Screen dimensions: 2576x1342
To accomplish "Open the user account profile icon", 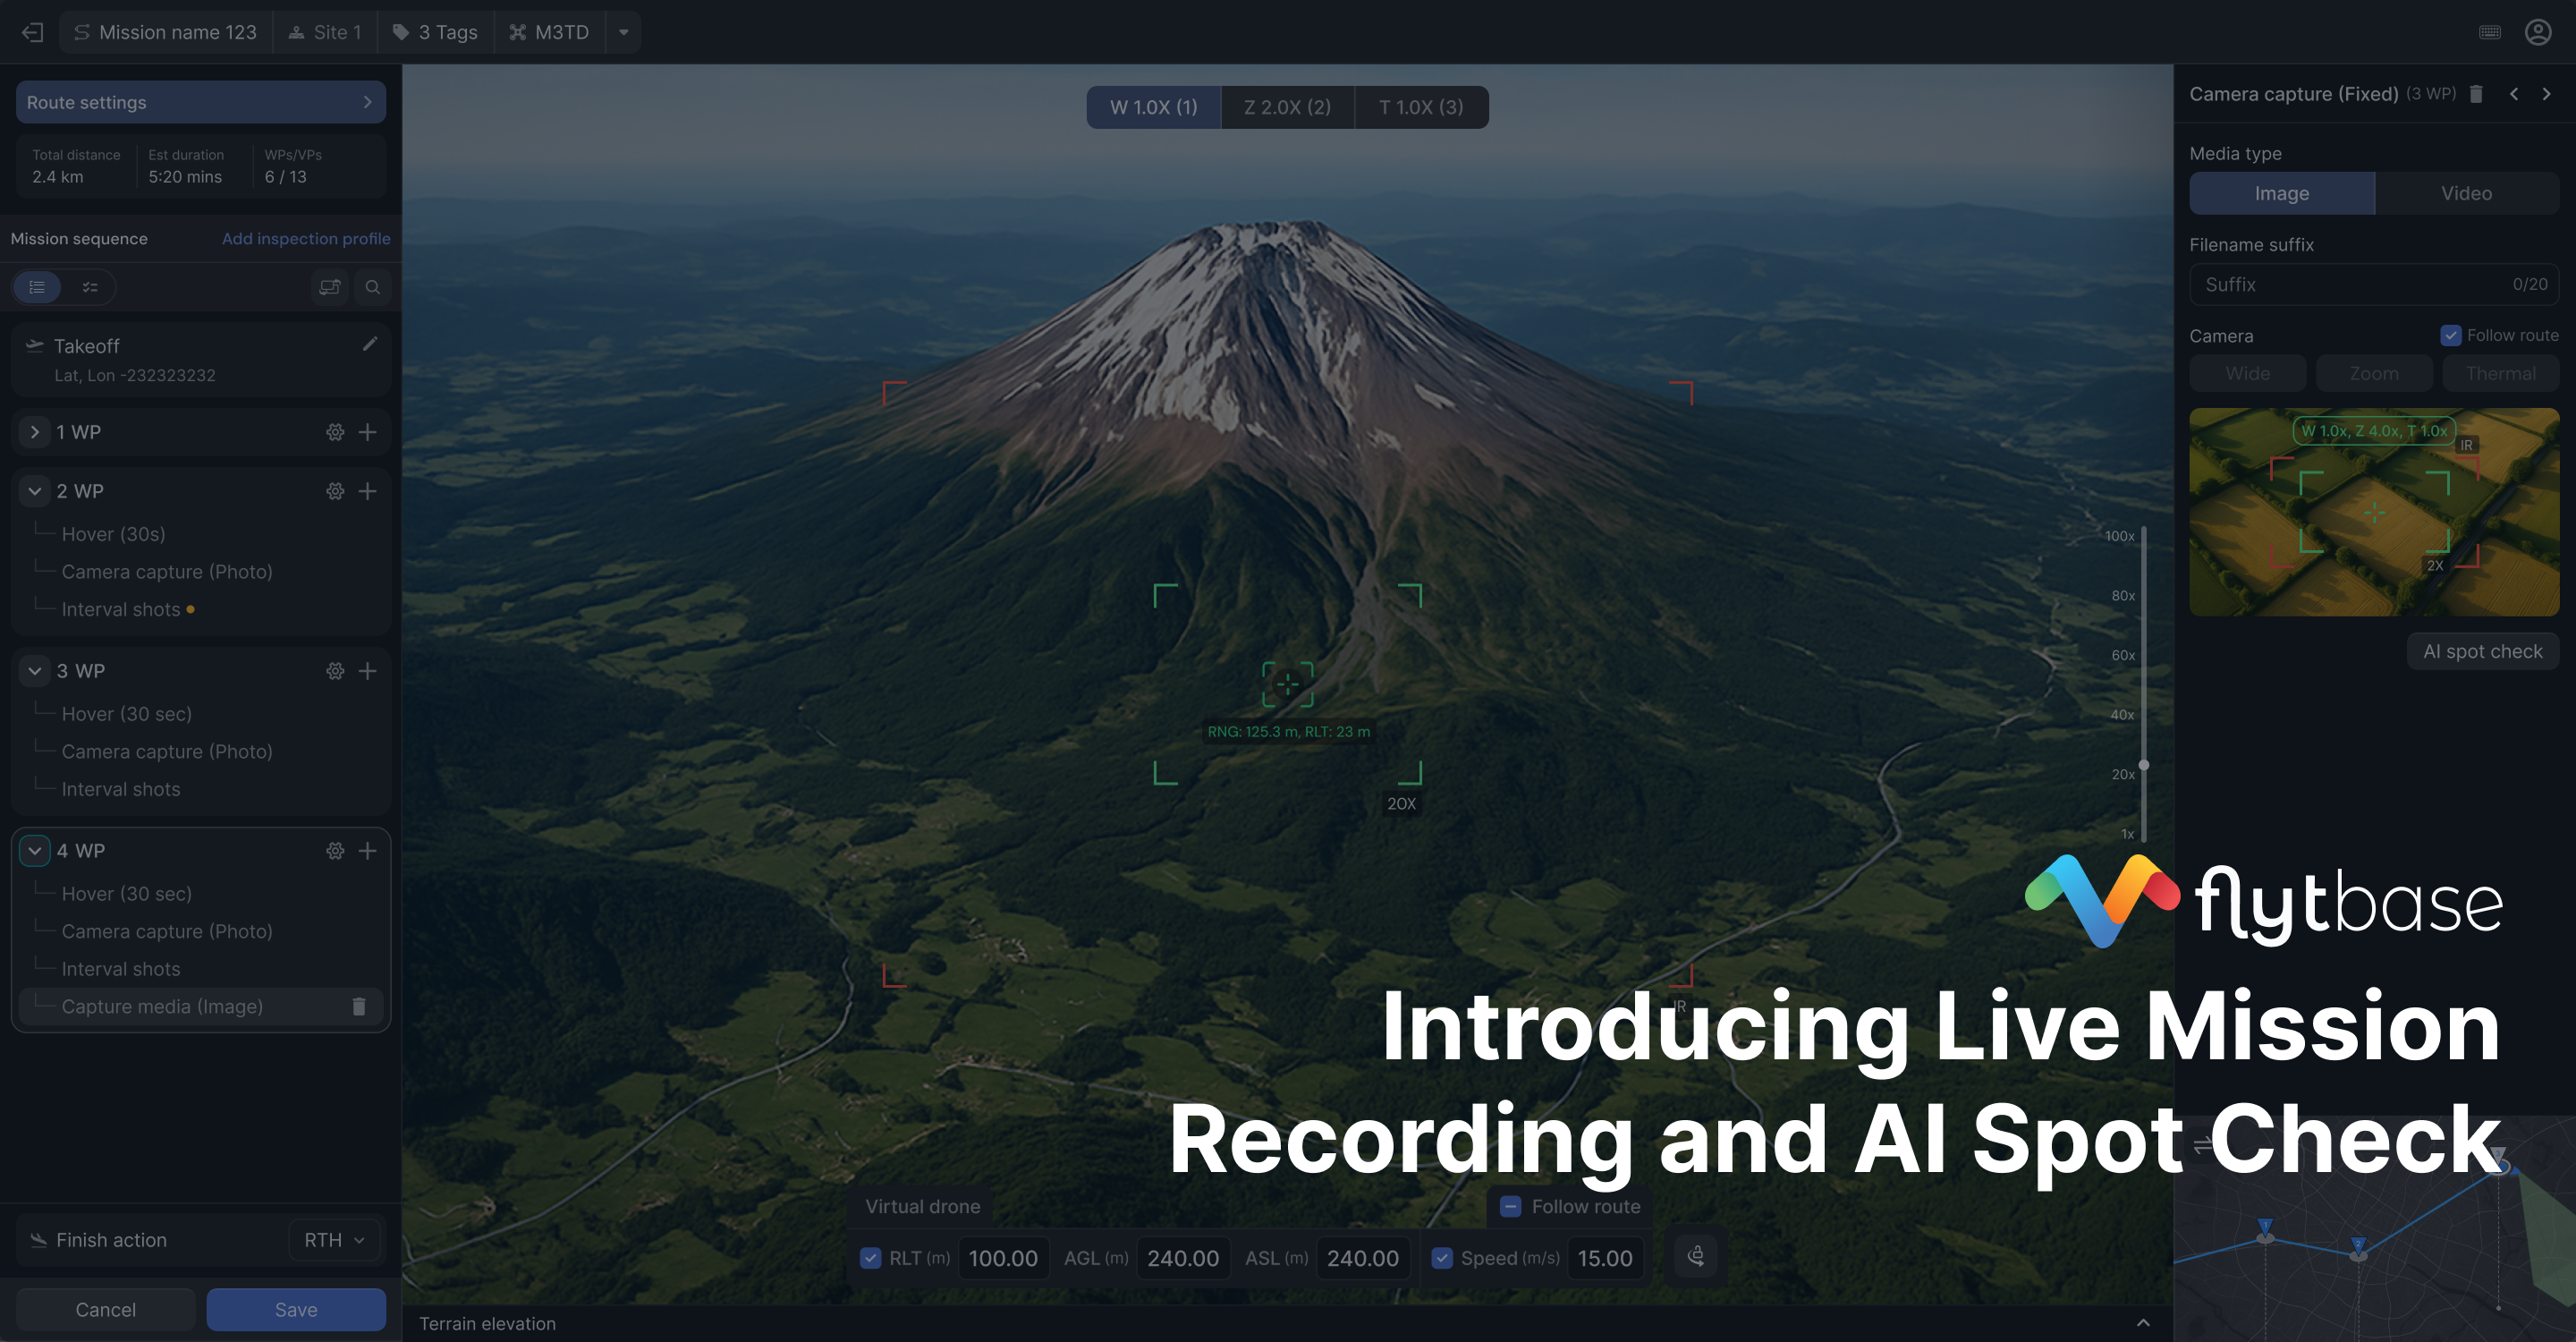I will [x=2537, y=32].
